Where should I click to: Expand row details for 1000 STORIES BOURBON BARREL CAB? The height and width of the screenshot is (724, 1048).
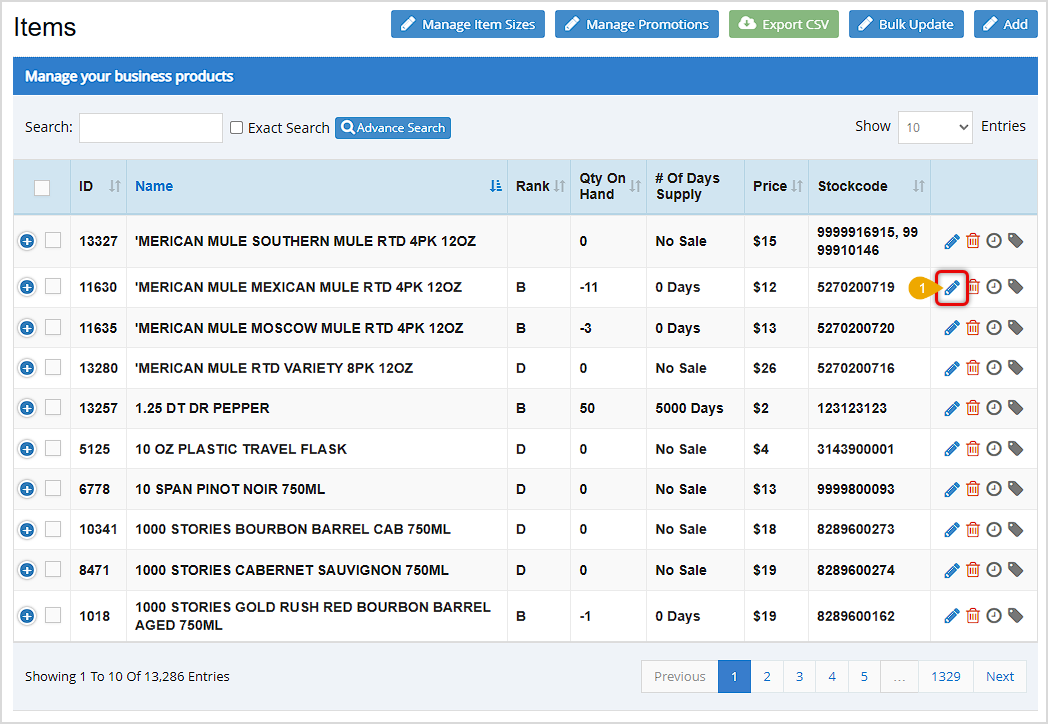pyautogui.click(x=27, y=529)
